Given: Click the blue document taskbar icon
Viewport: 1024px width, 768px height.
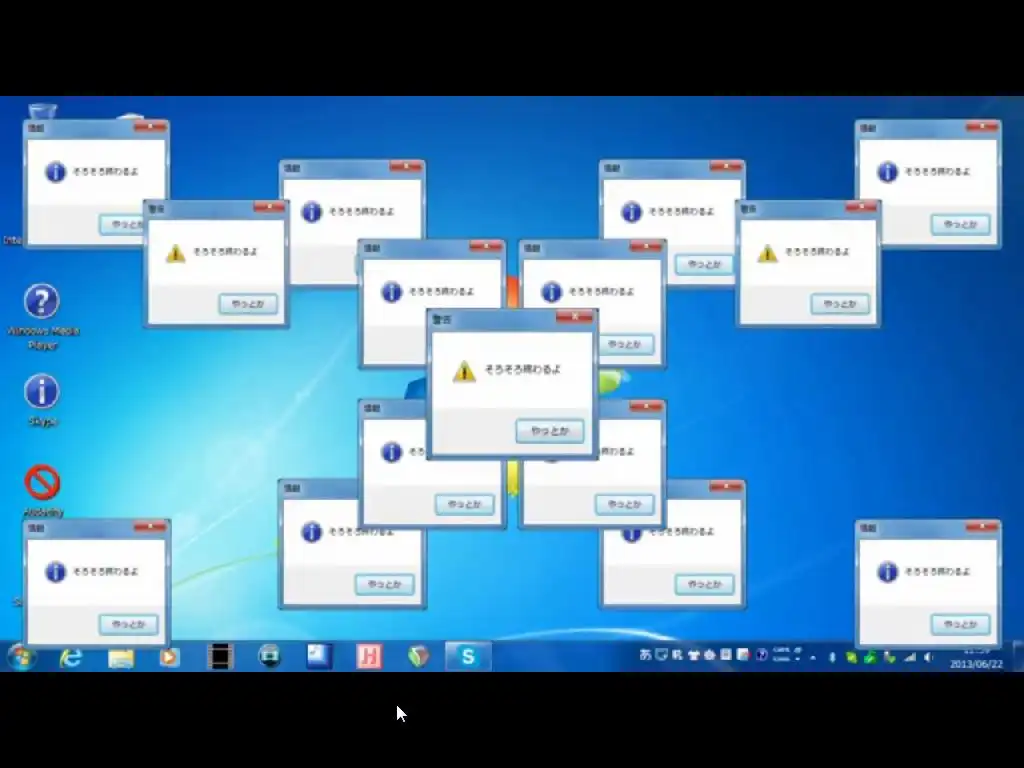Looking at the screenshot, I should tap(319, 656).
